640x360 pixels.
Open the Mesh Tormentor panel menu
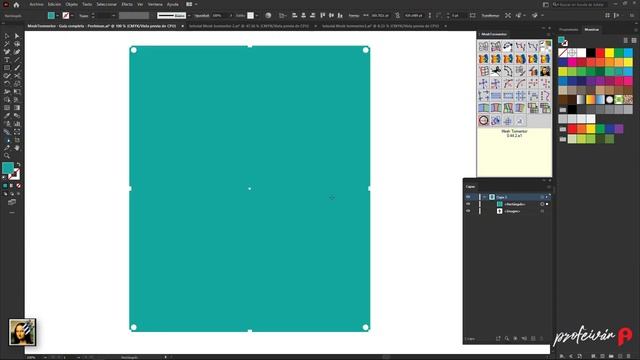[549, 34]
